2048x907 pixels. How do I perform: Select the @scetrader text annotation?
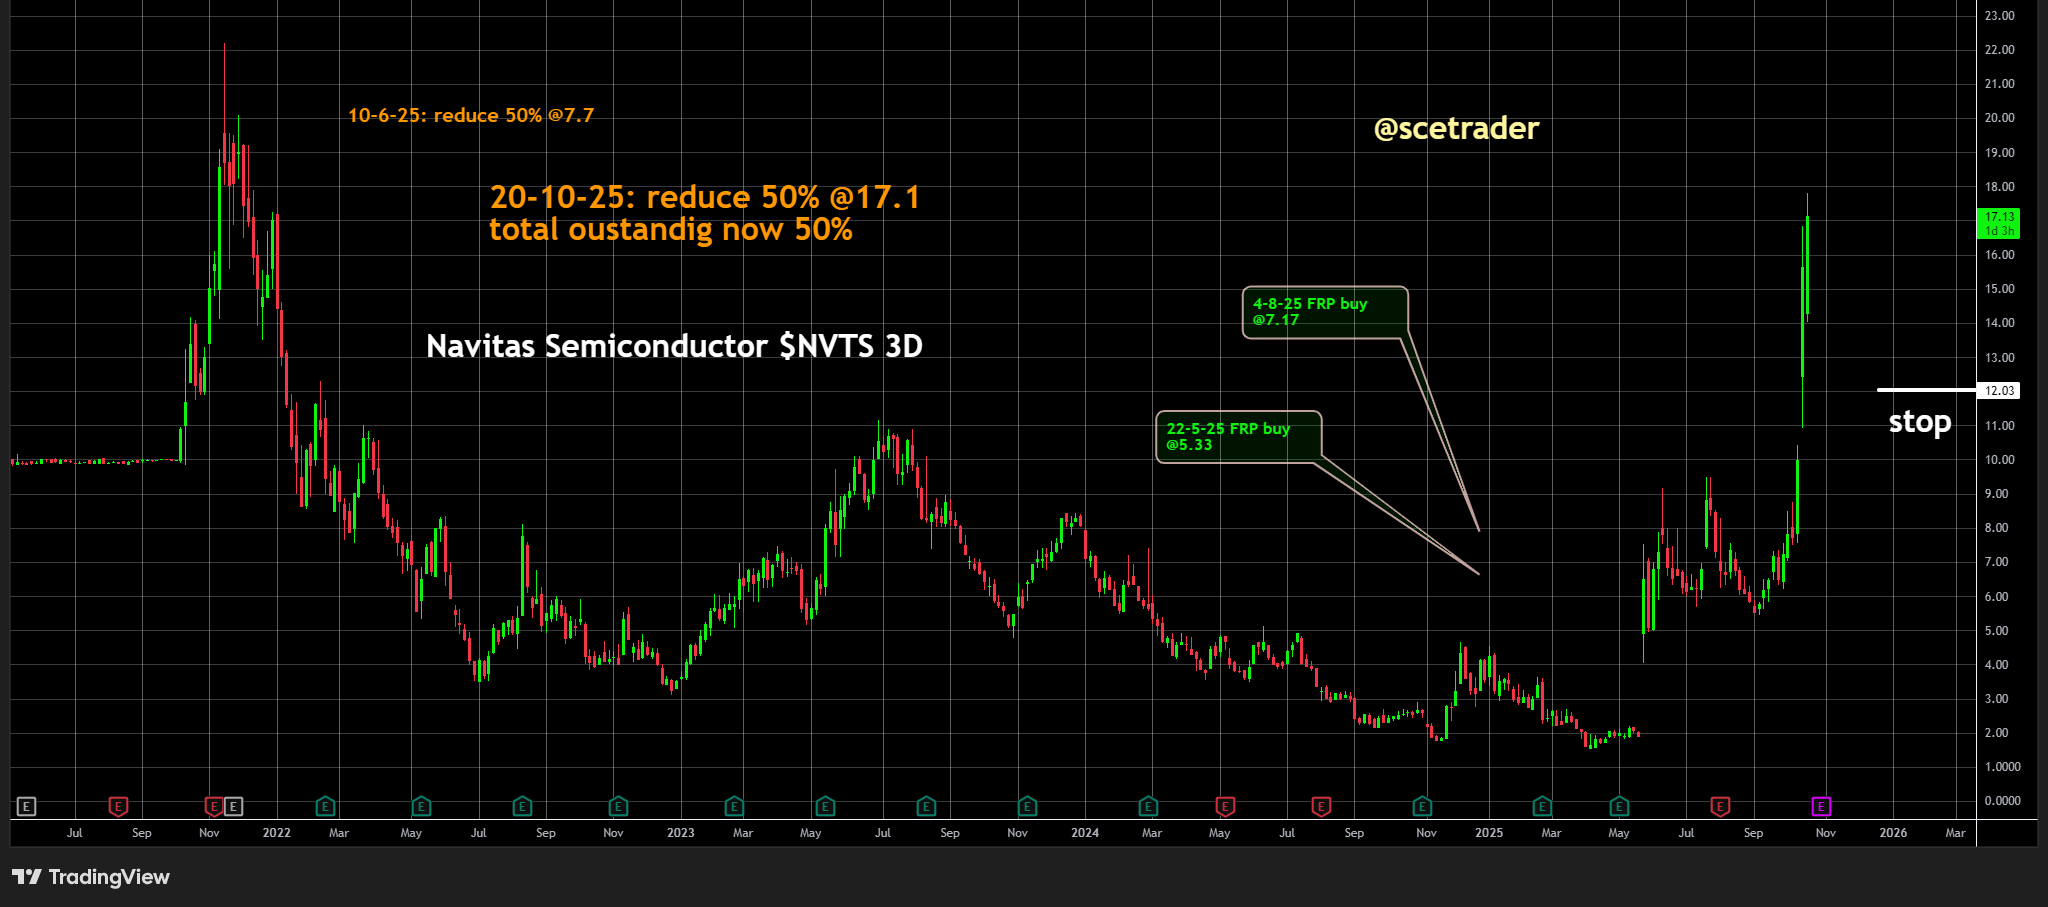(1456, 129)
